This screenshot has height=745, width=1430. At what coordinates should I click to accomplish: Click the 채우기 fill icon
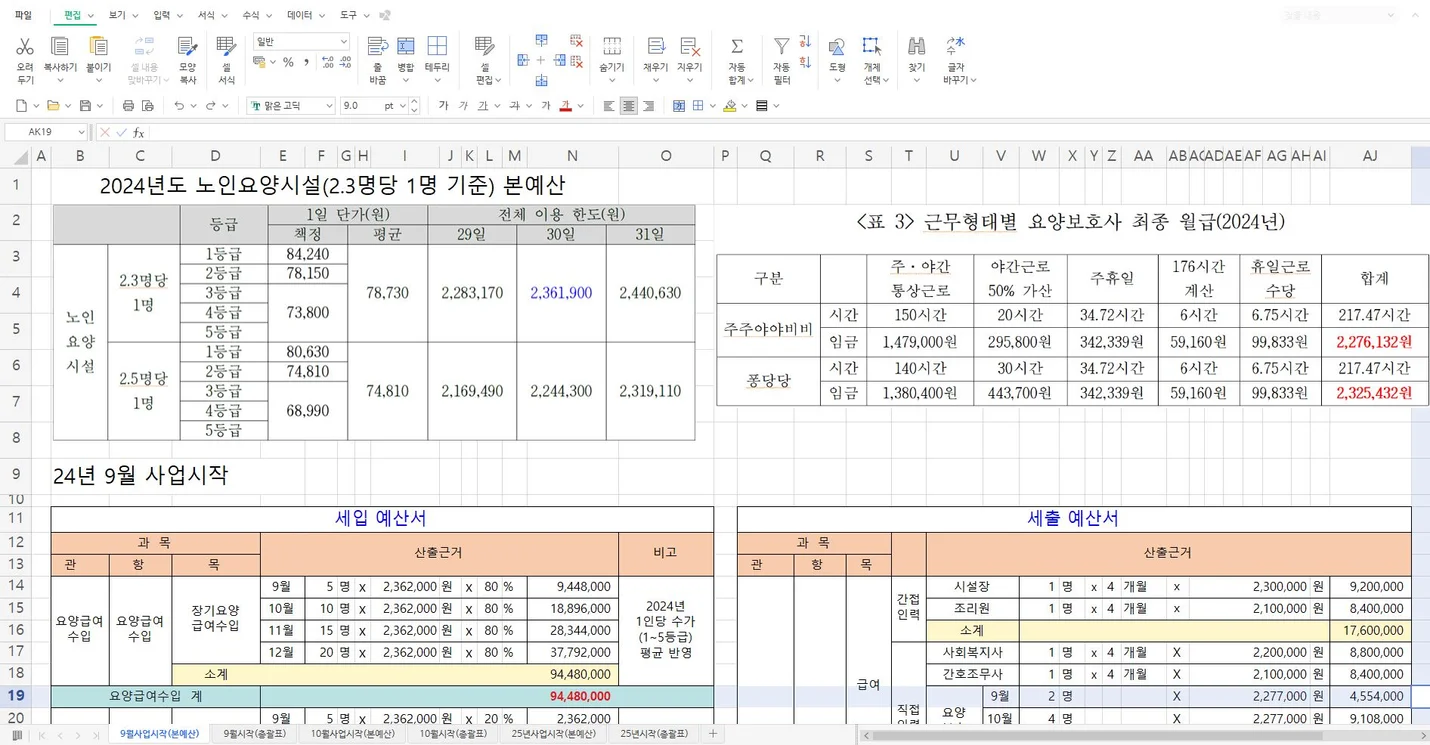(655, 46)
